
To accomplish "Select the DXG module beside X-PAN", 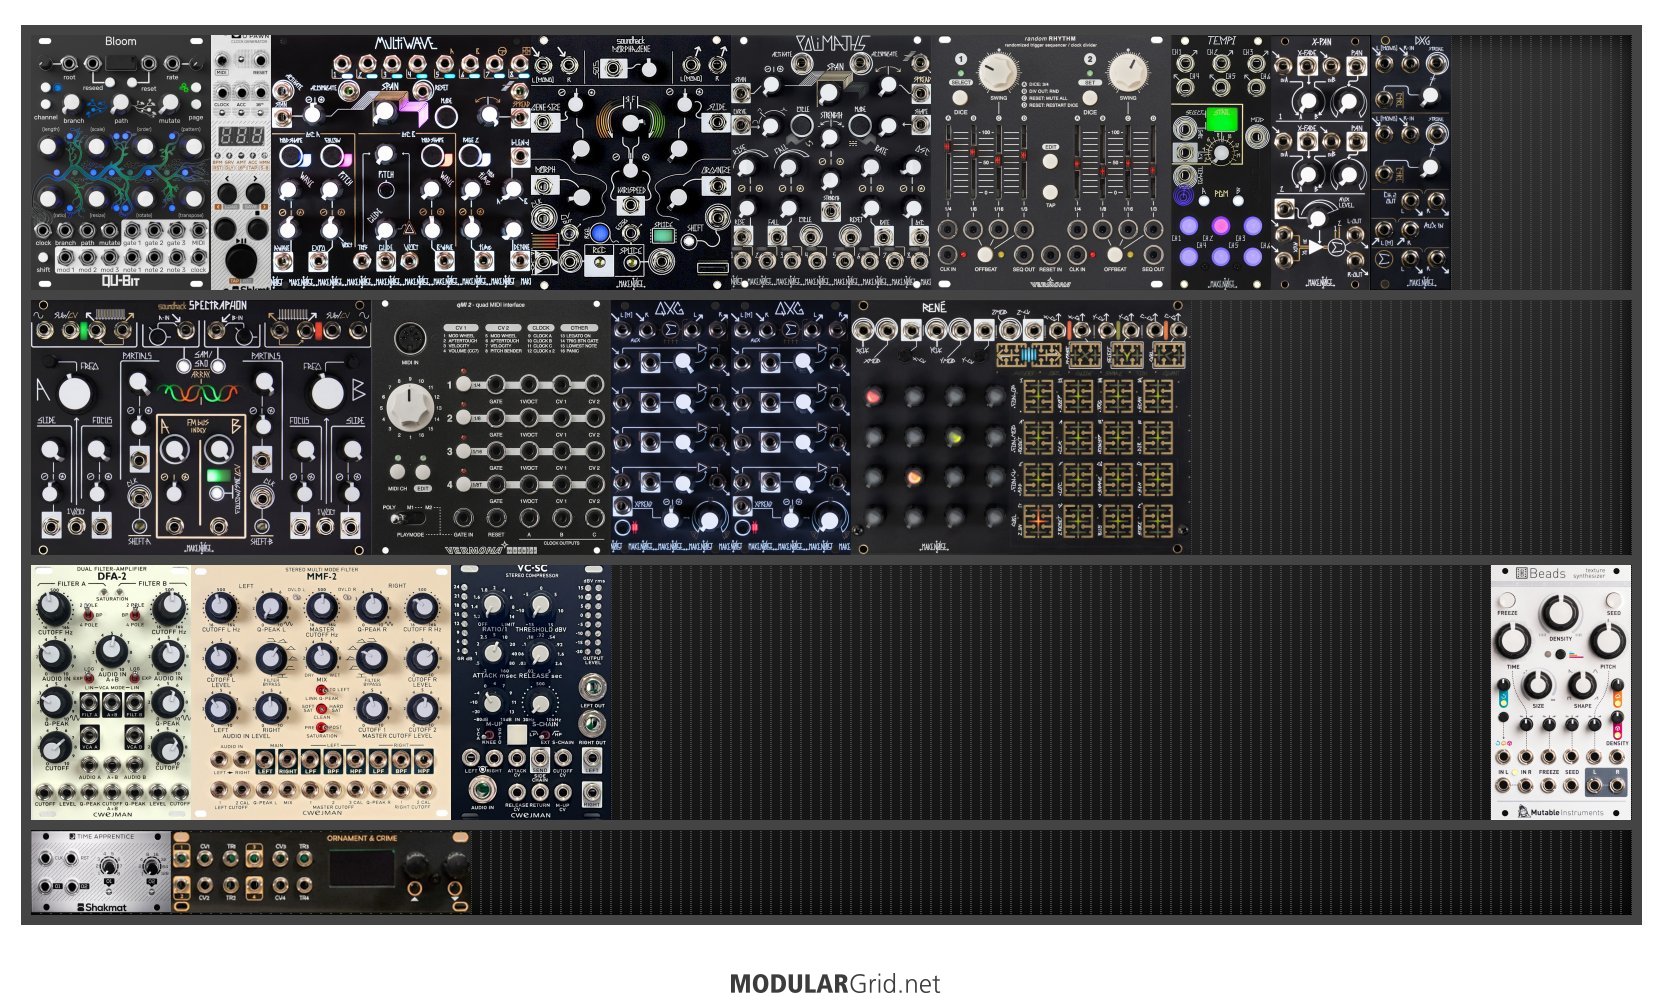I will click(x=1411, y=163).
